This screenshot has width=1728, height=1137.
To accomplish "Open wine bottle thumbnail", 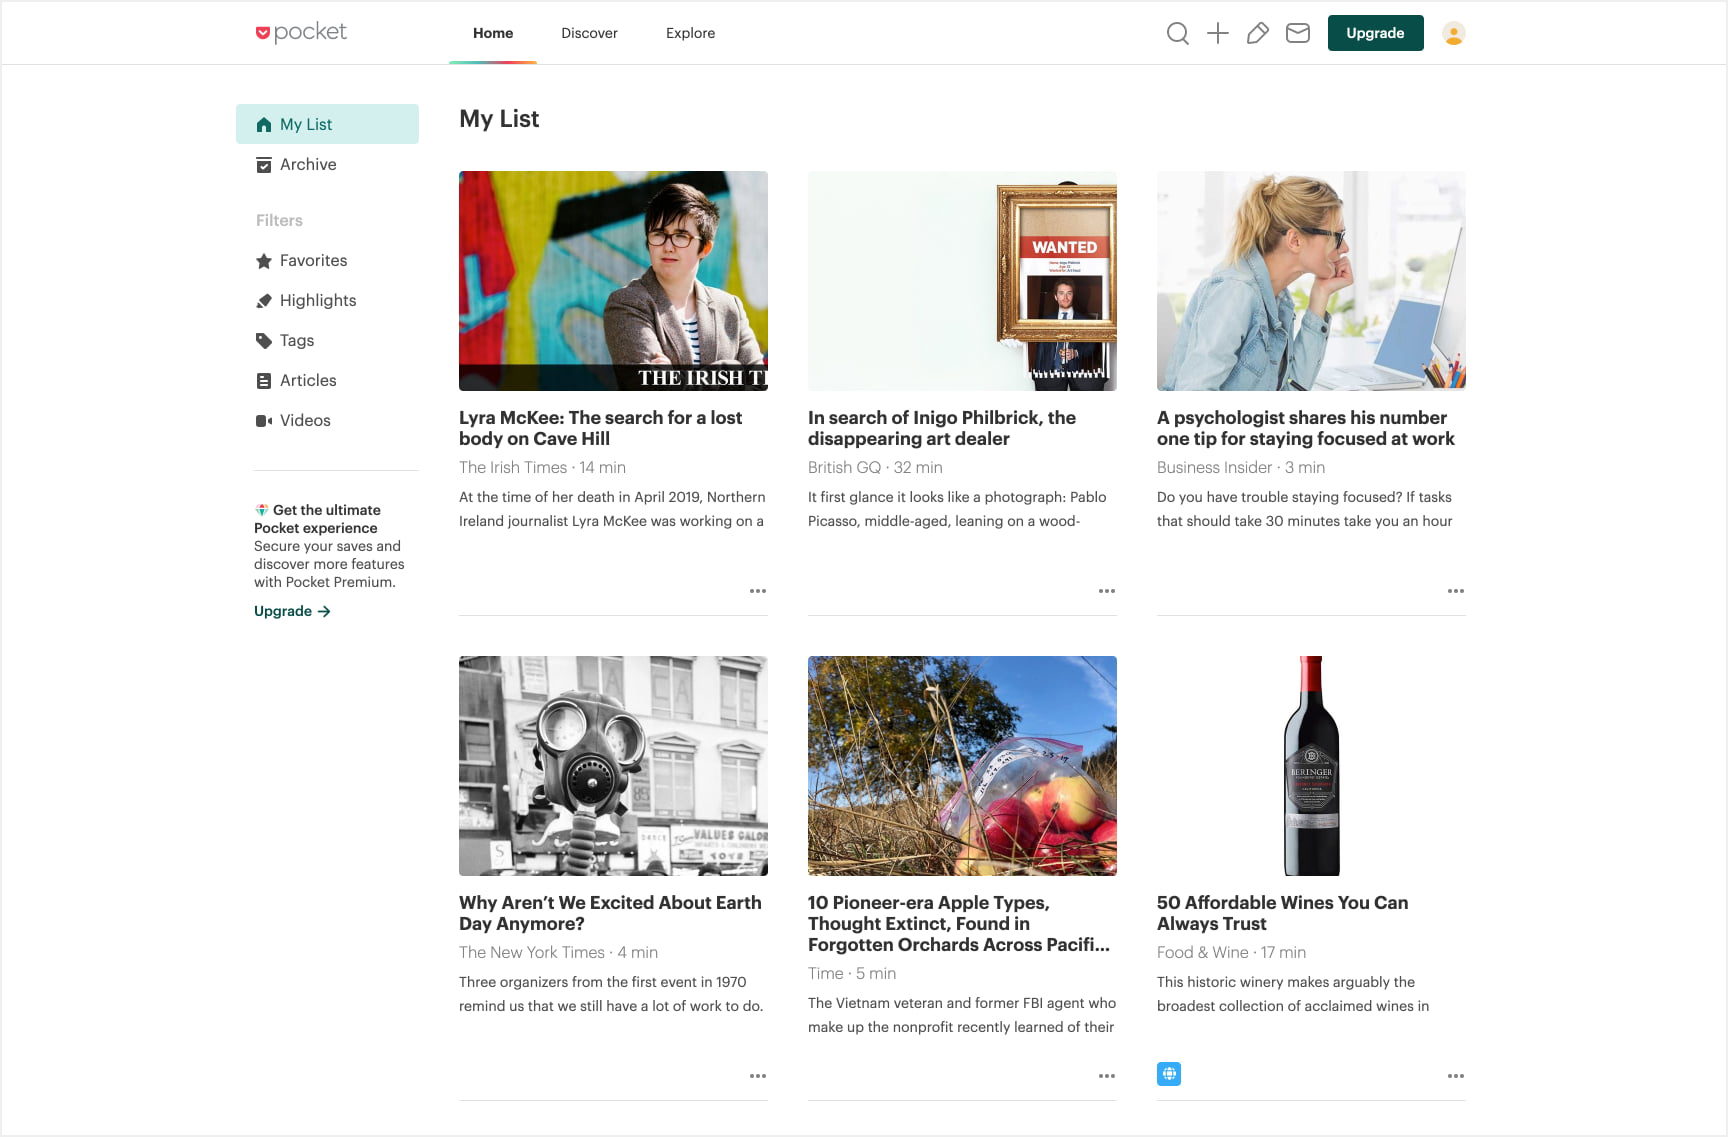I will [x=1311, y=766].
